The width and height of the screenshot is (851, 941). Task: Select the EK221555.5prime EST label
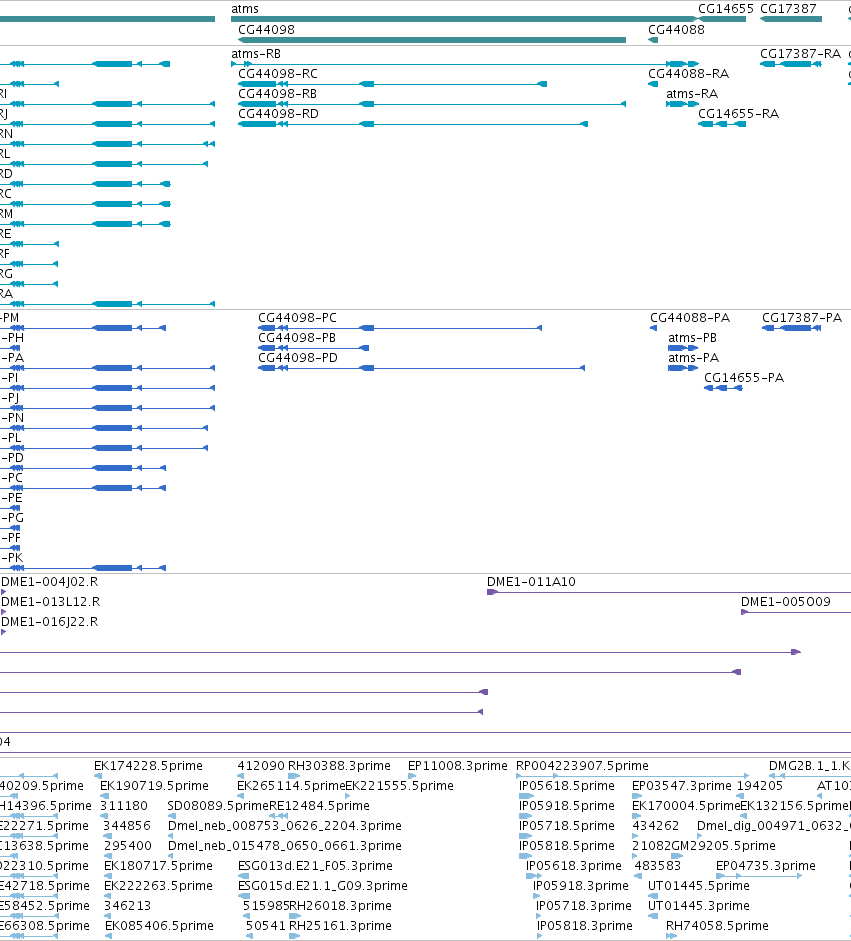point(399,786)
